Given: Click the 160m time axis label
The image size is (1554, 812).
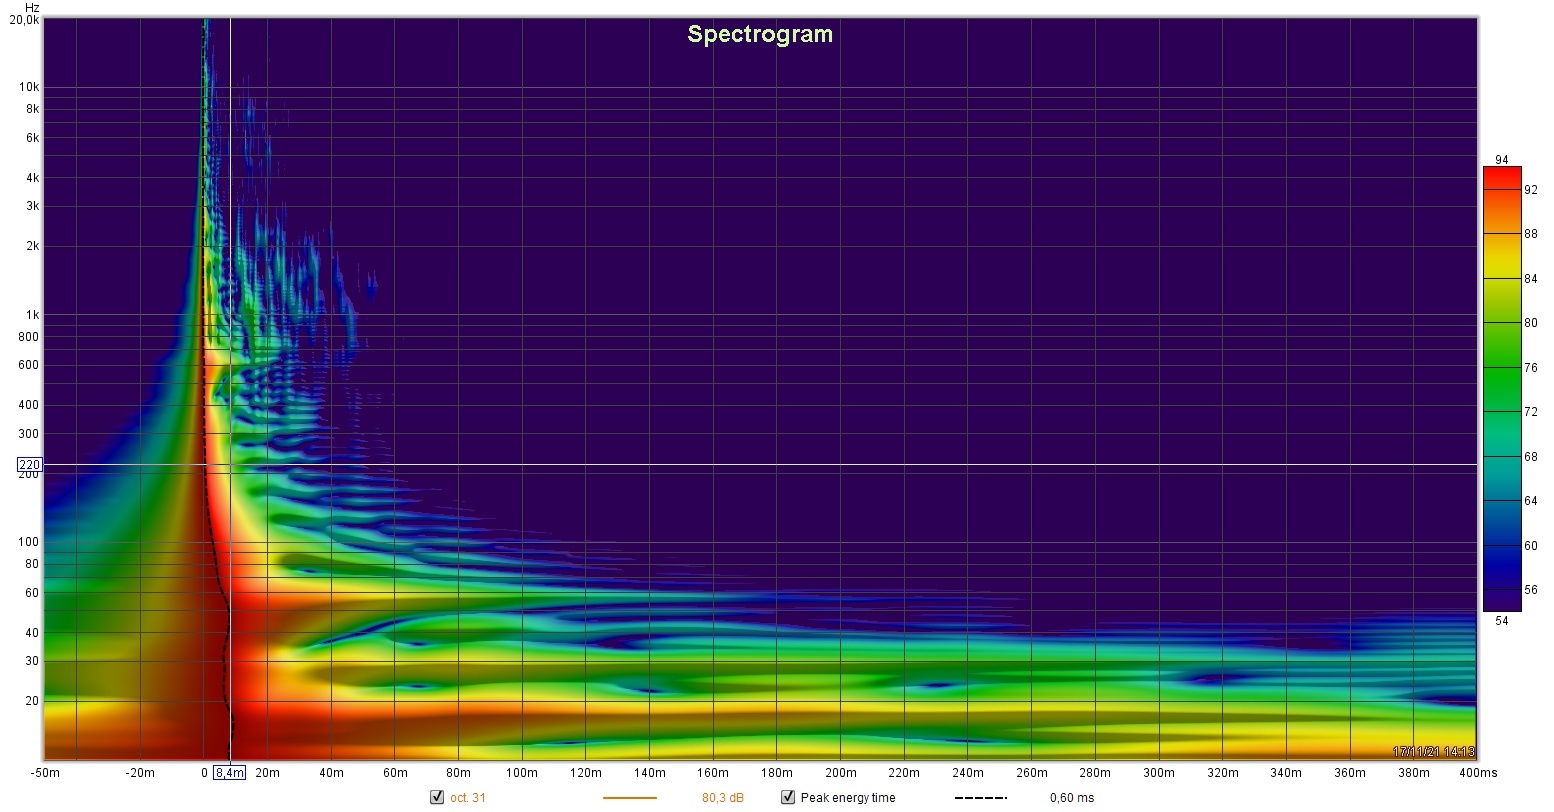Looking at the screenshot, I should 713,773.
